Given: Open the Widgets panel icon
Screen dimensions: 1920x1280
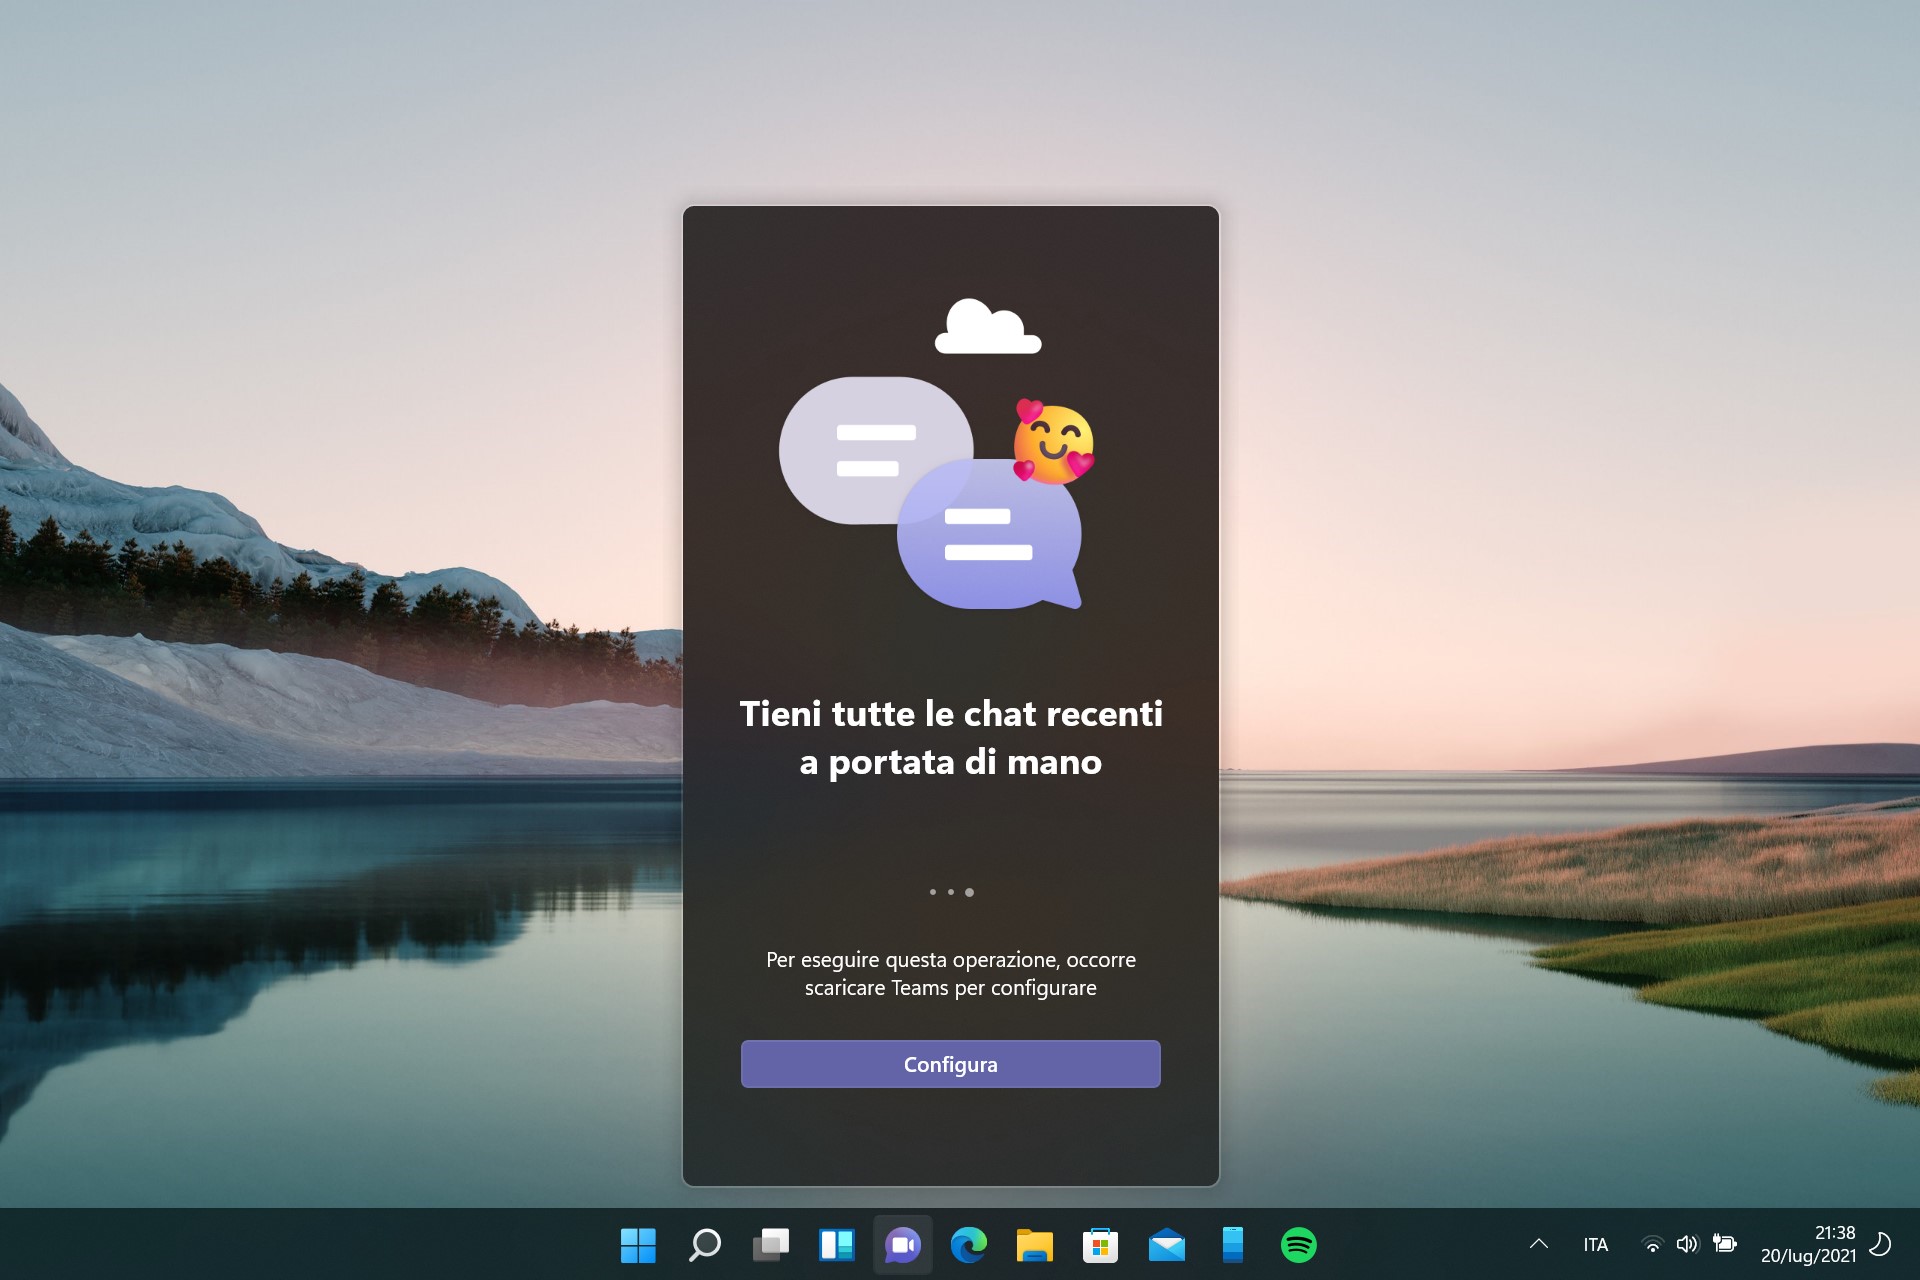Looking at the screenshot, I should [x=836, y=1245].
